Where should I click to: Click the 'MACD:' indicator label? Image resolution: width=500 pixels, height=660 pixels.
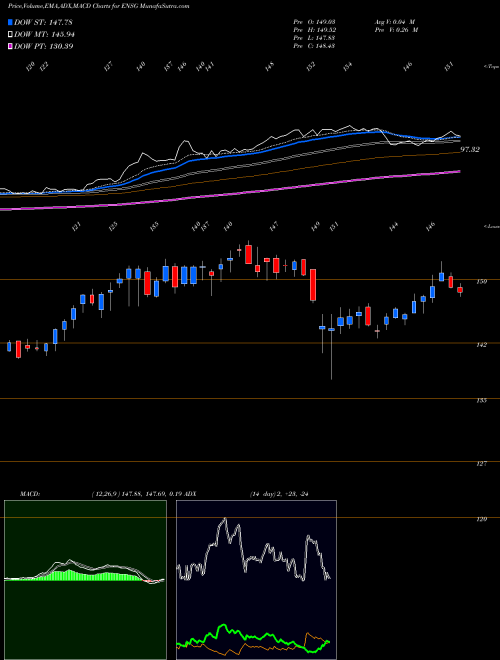pos(30,494)
